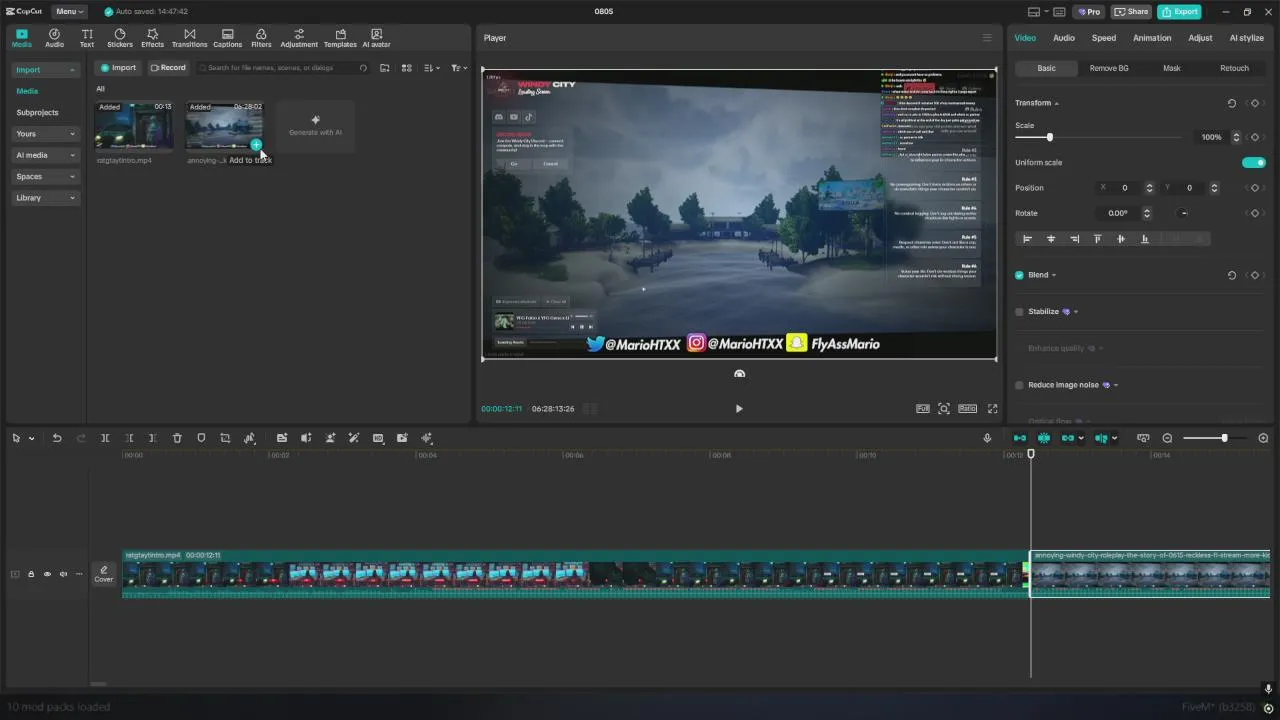Open the Filters panel

[x=261, y=38]
